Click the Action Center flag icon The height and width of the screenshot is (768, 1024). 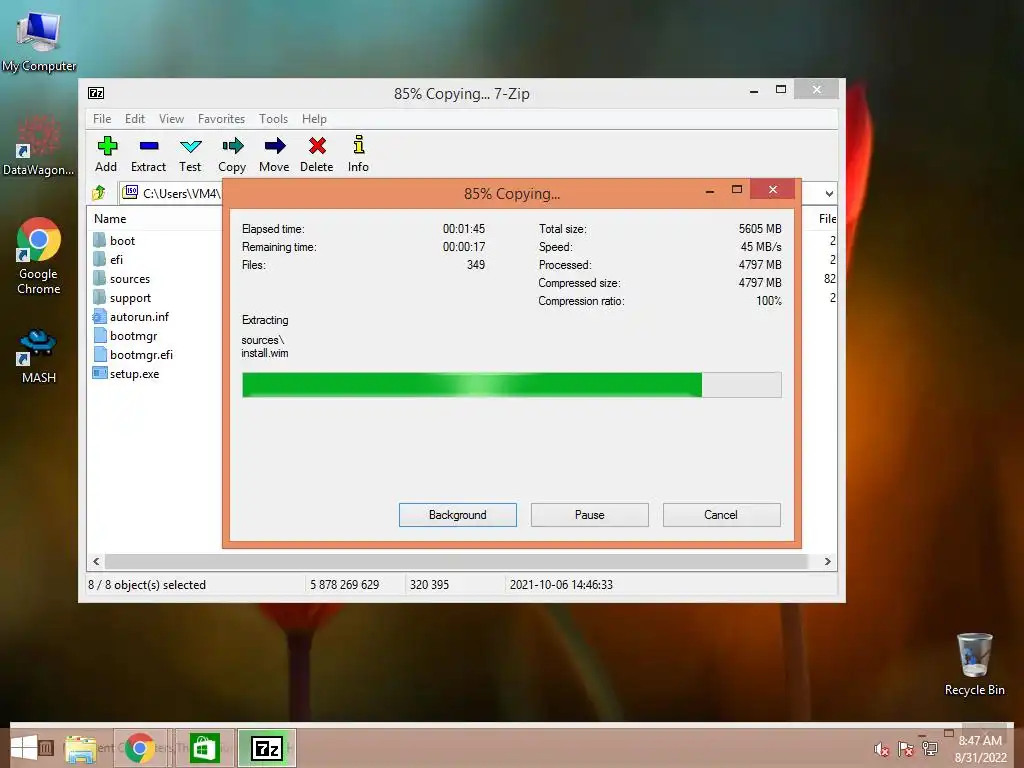coord(905,750)
